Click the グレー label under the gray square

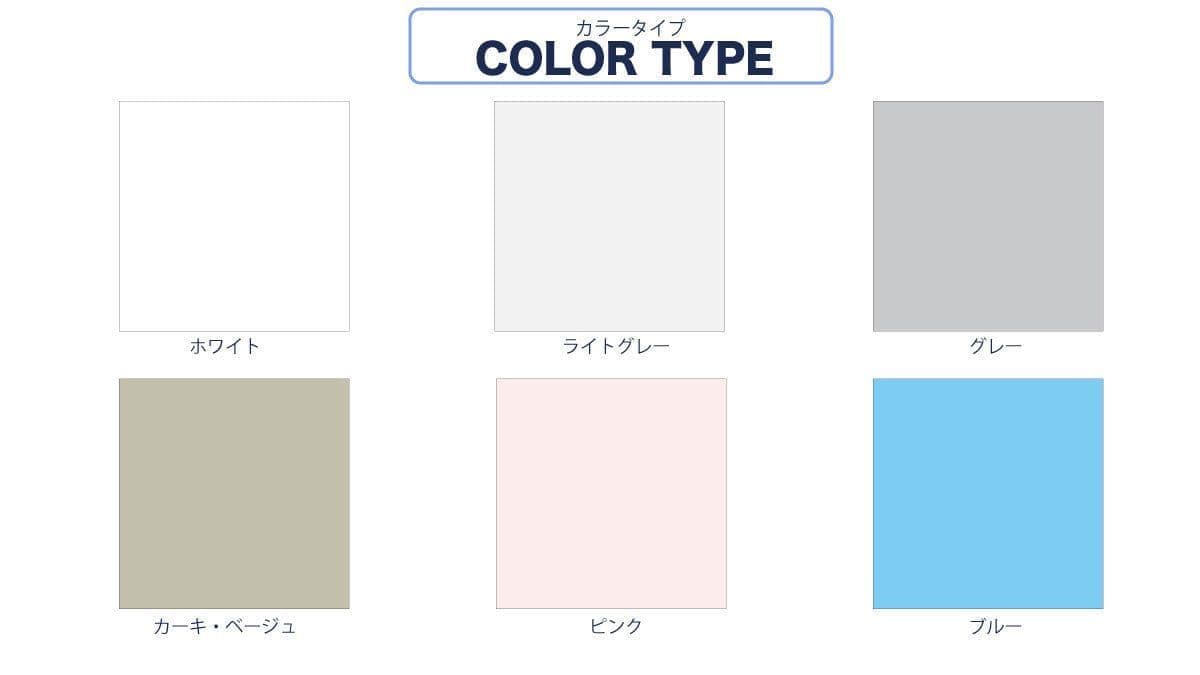995,347
